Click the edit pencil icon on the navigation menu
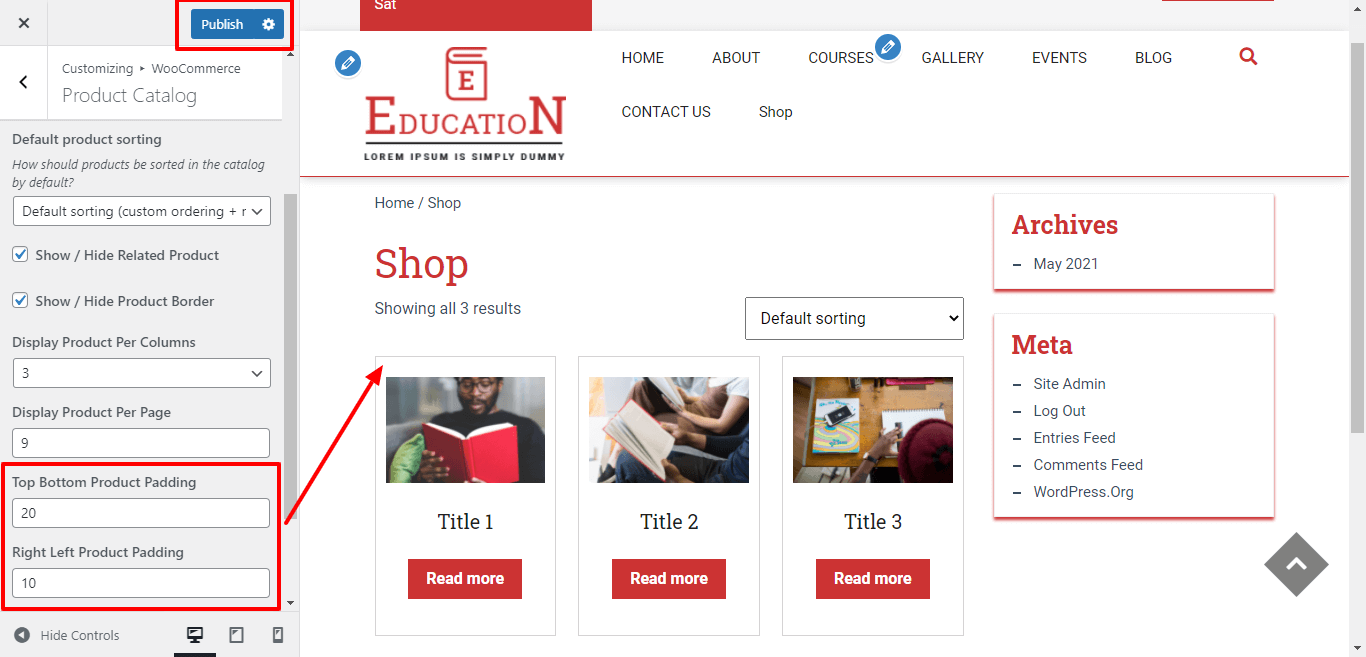The height and width of the screenshot is (657, 1366). 888,46
